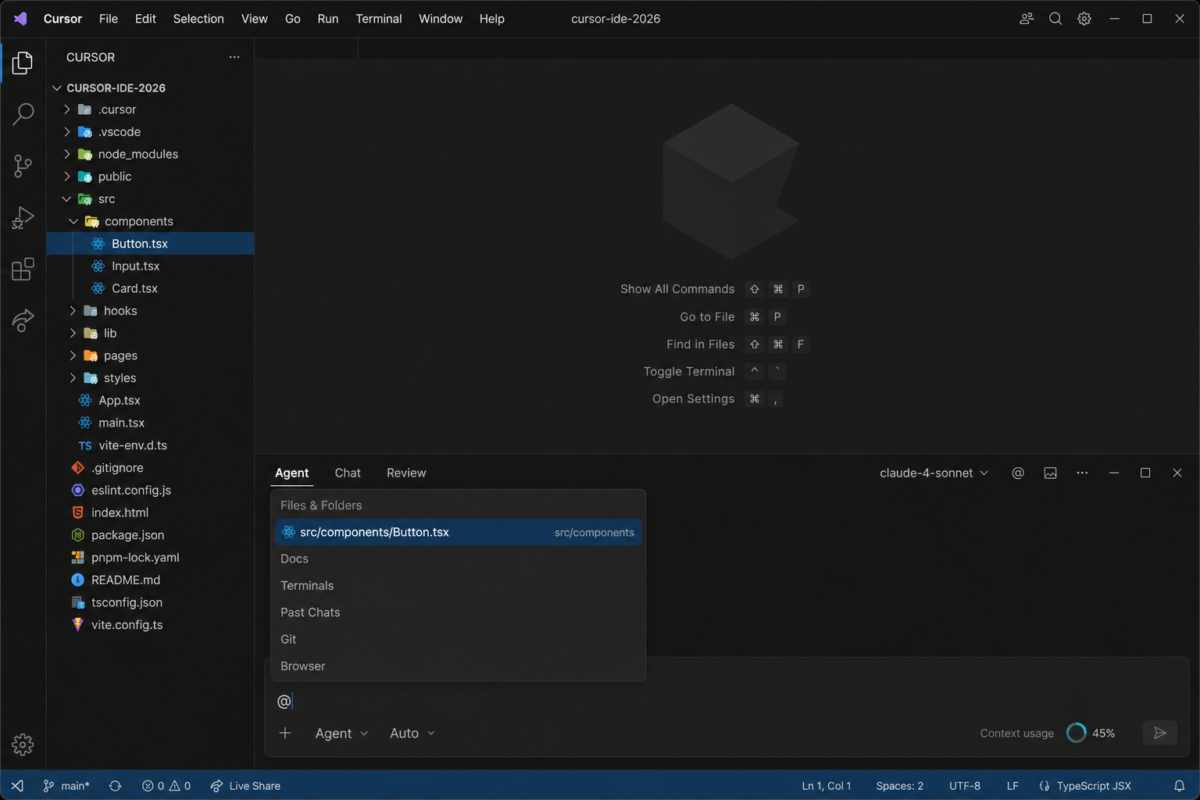Click the title bar search icon
This screenshot has width=1200, height=800.
1055,19
